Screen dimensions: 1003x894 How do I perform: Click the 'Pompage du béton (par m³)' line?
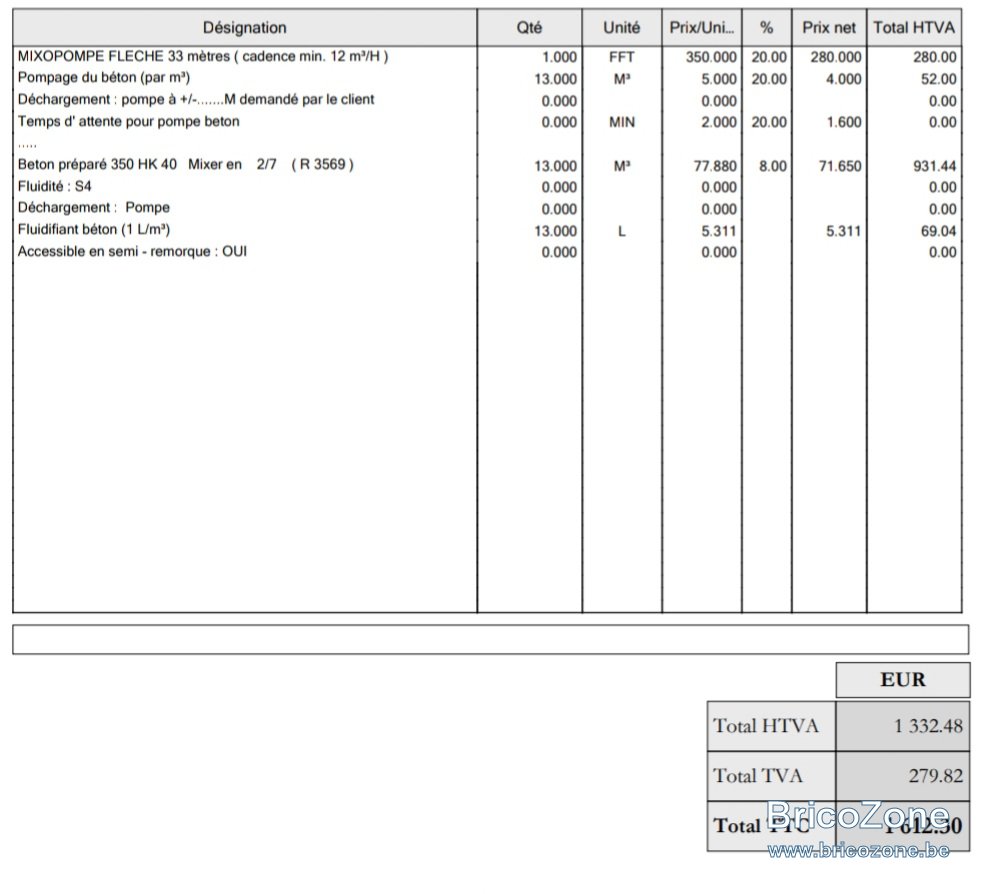(104, 78)
